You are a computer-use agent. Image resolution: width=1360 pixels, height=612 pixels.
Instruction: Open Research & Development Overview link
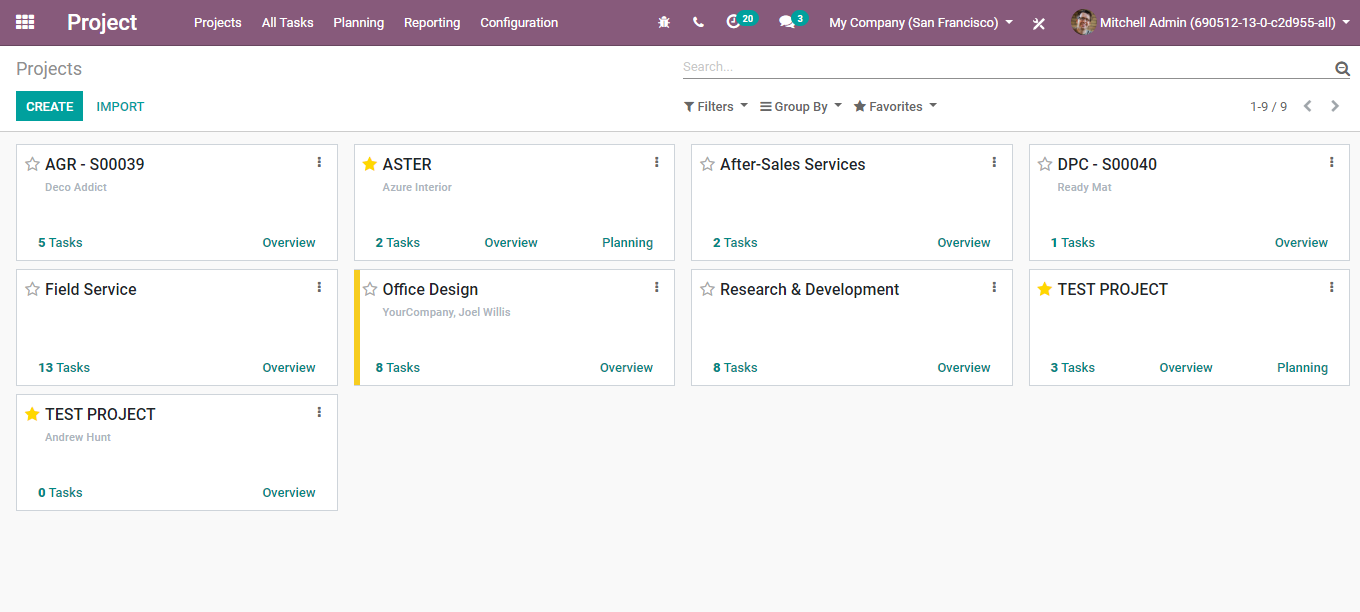[964, 368]
